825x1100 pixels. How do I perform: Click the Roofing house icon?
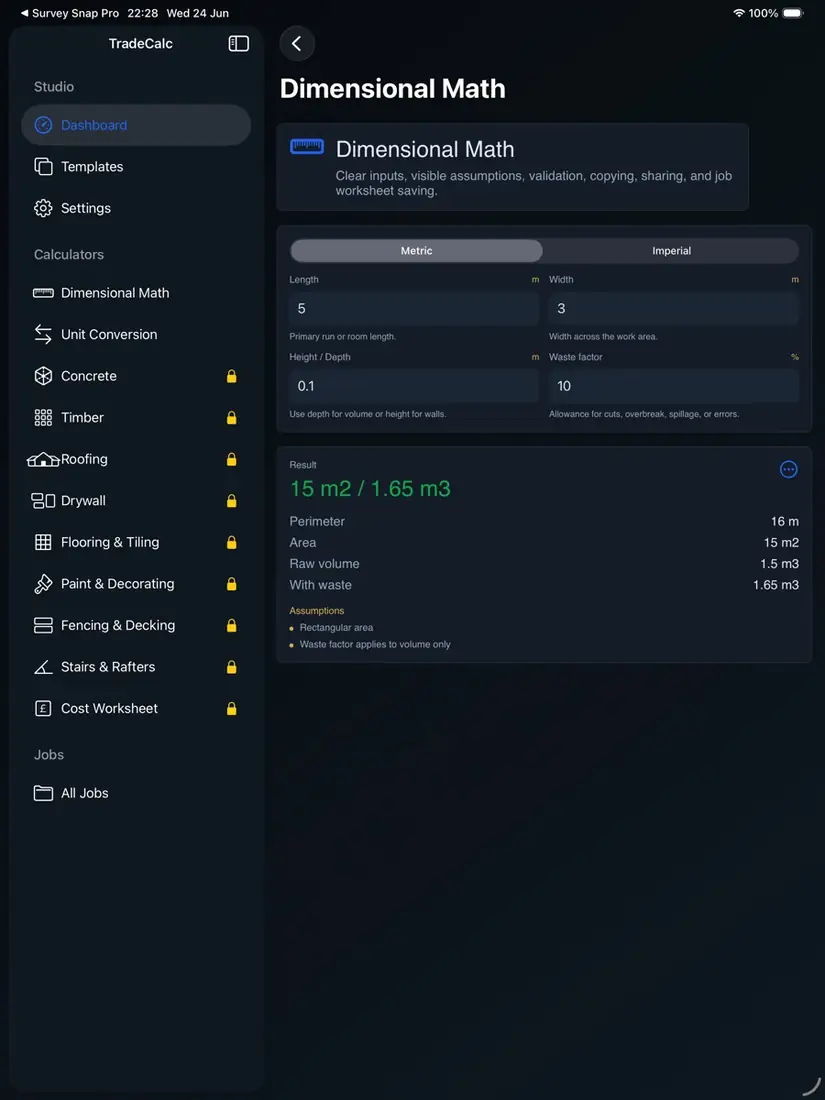tap(43, 460)
